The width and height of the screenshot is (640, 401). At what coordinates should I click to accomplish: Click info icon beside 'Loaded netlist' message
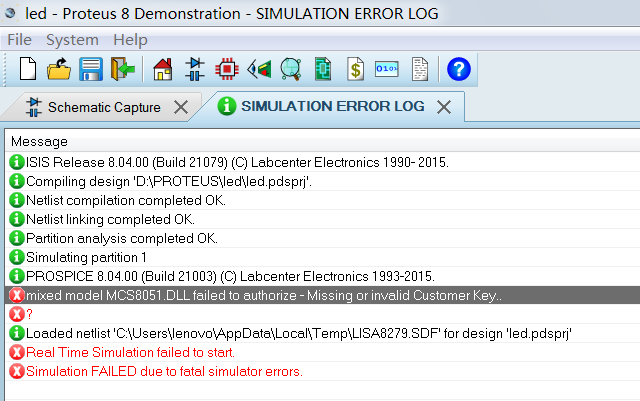pyautogui.click(x=17, y=333)
